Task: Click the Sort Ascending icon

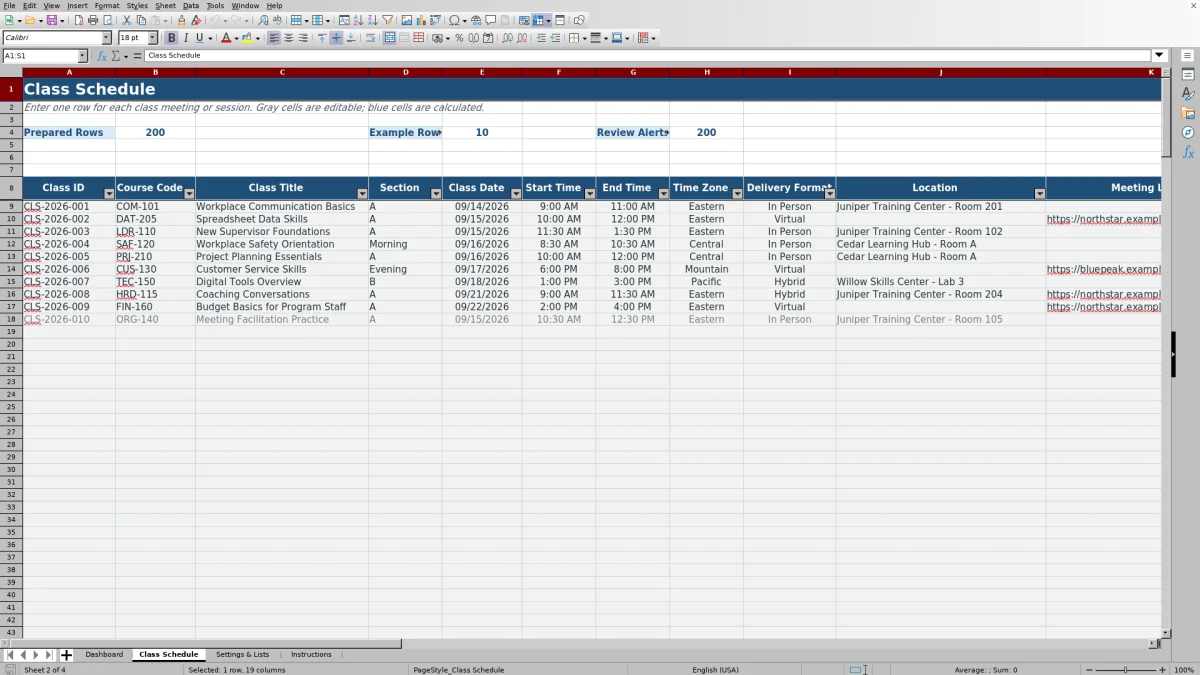Action: click(358, 20)
